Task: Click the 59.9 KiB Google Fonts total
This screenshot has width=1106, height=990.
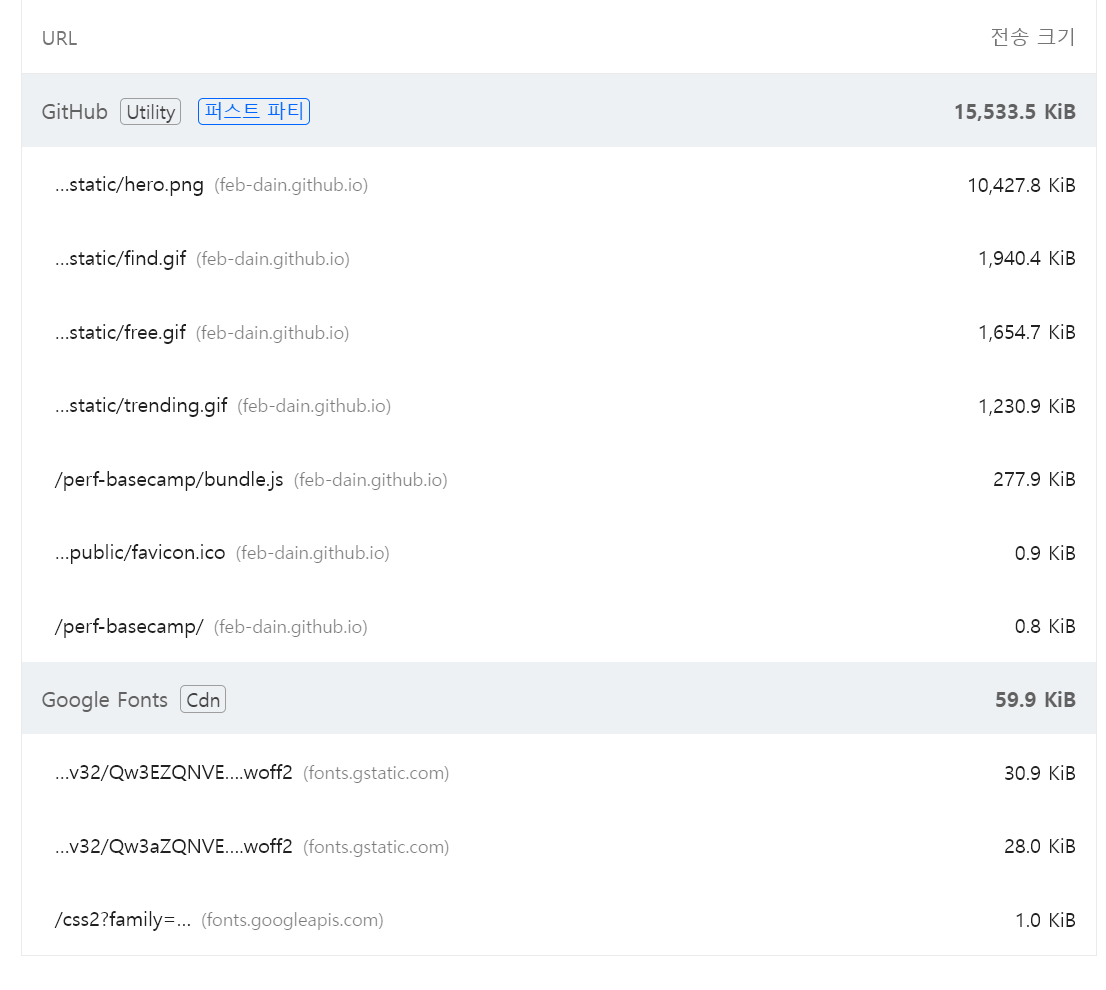Action: pyautogui.click(x=1035, y=699)
